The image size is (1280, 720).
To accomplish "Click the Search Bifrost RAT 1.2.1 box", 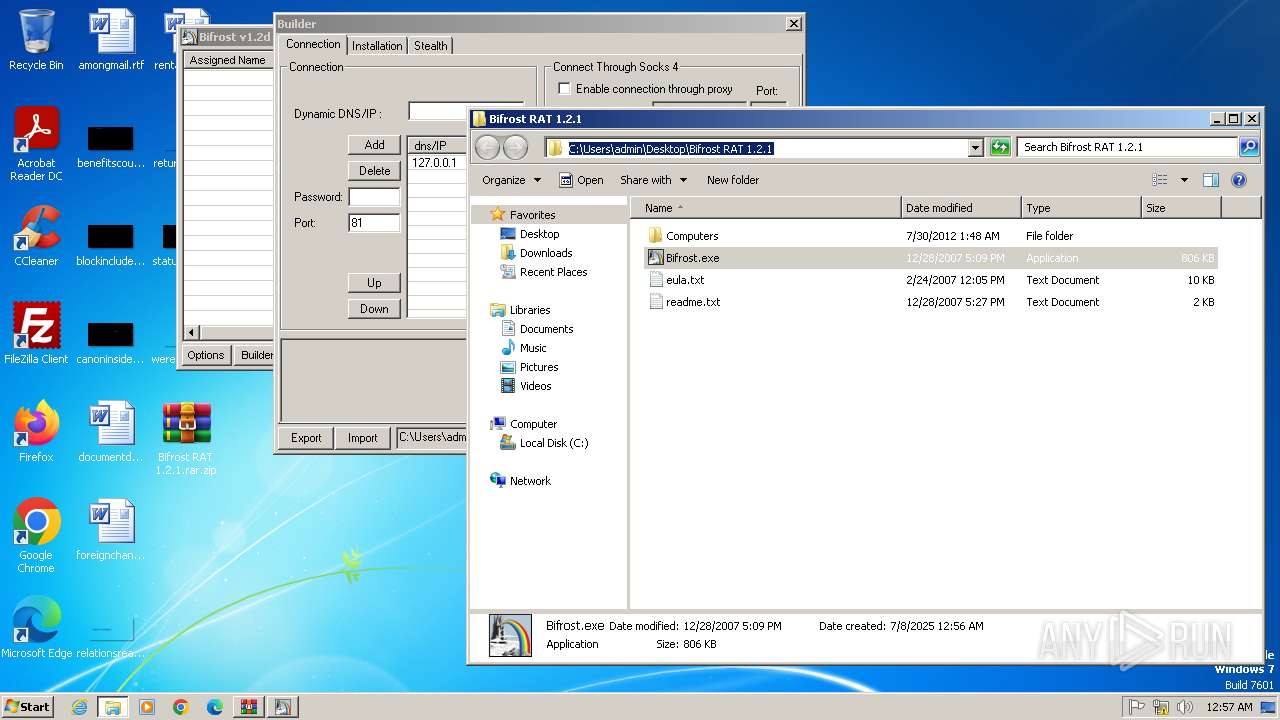I will (1127, 147).
